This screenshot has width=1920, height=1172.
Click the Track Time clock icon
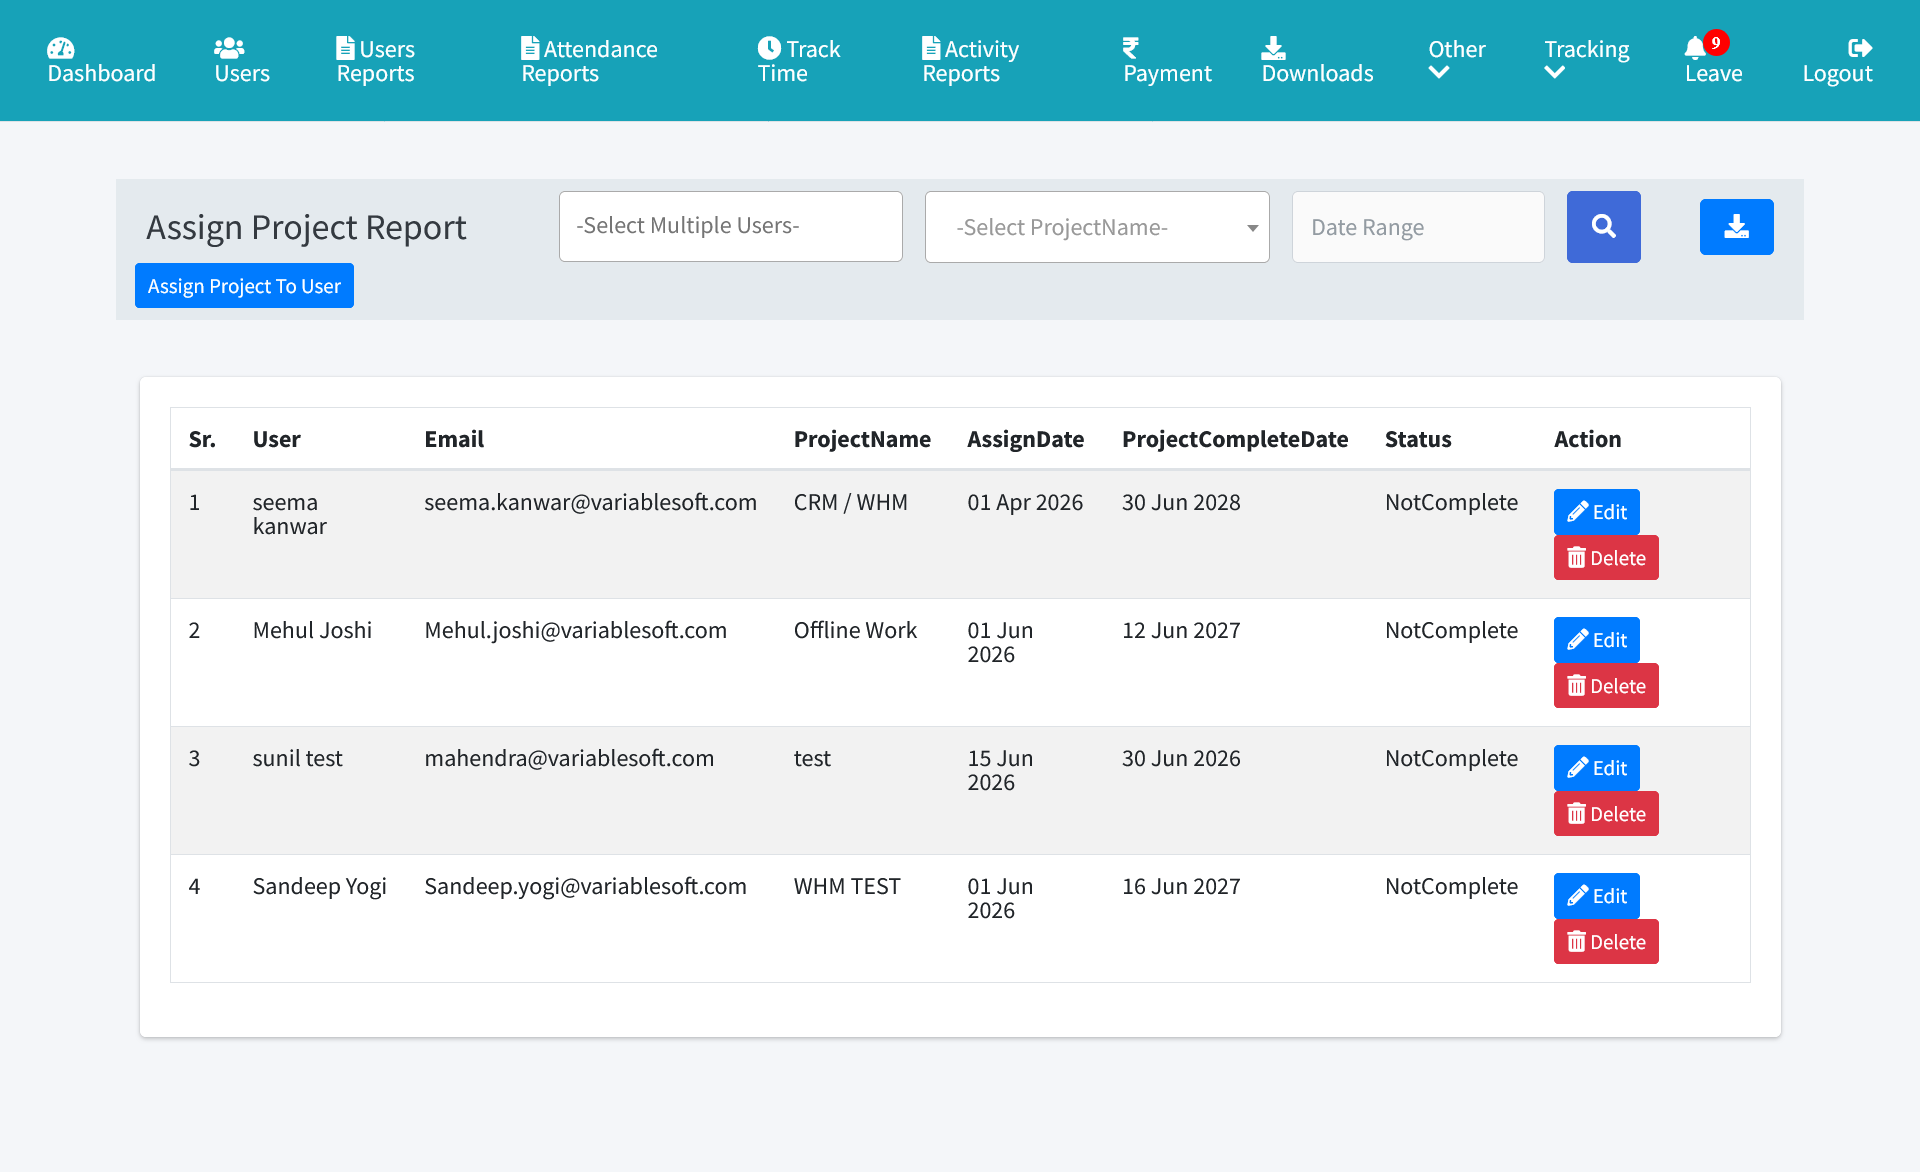point(769,48)
